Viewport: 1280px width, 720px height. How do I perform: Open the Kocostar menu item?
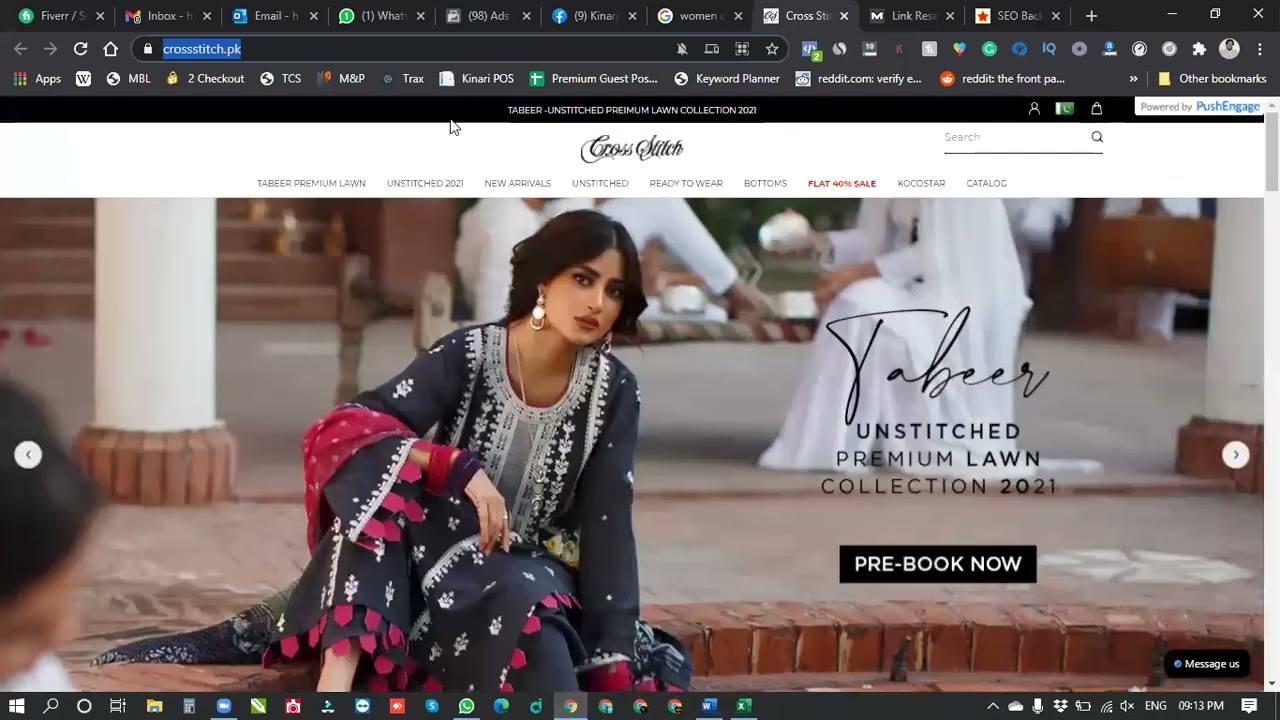pos(921,183)
